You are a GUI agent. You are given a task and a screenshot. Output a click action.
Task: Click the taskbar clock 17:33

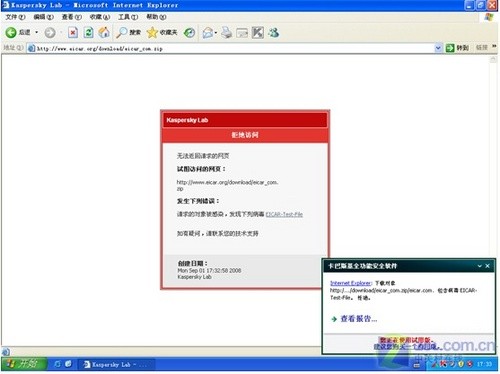484,364
